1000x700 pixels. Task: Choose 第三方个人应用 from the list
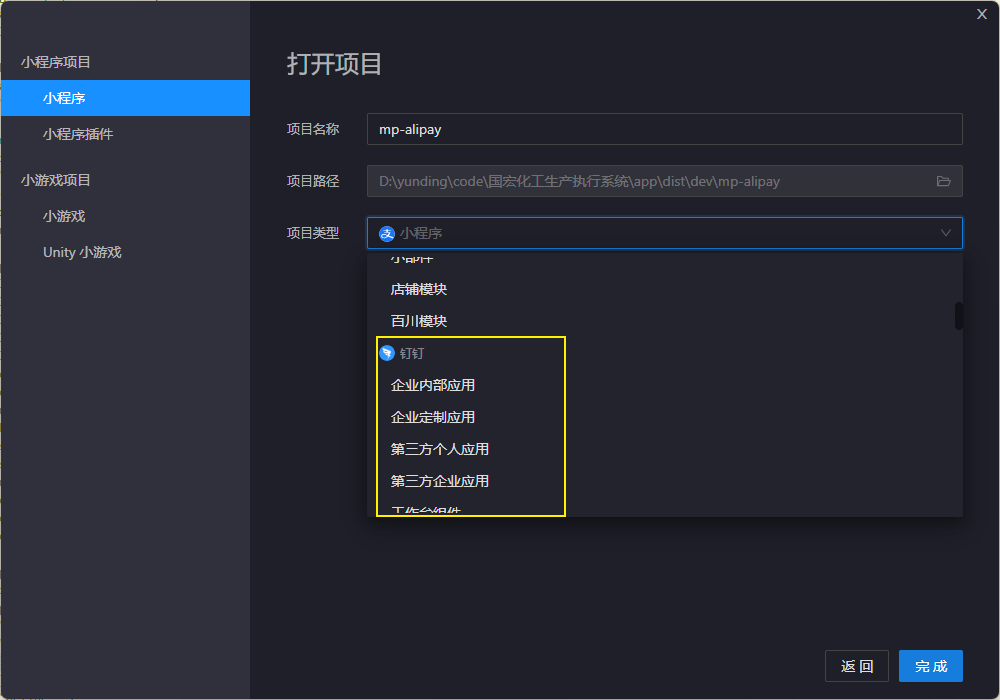tap(665, 449)
